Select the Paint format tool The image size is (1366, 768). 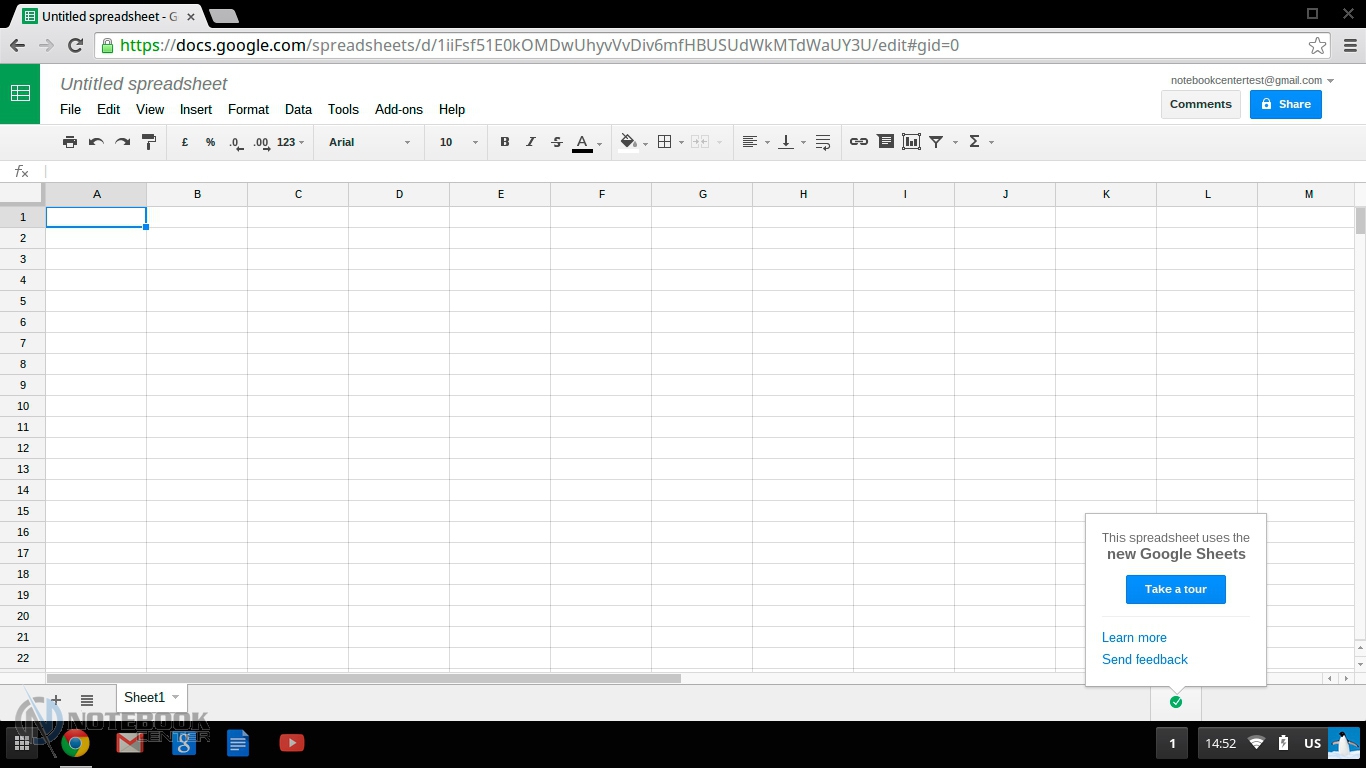[149, 142]
